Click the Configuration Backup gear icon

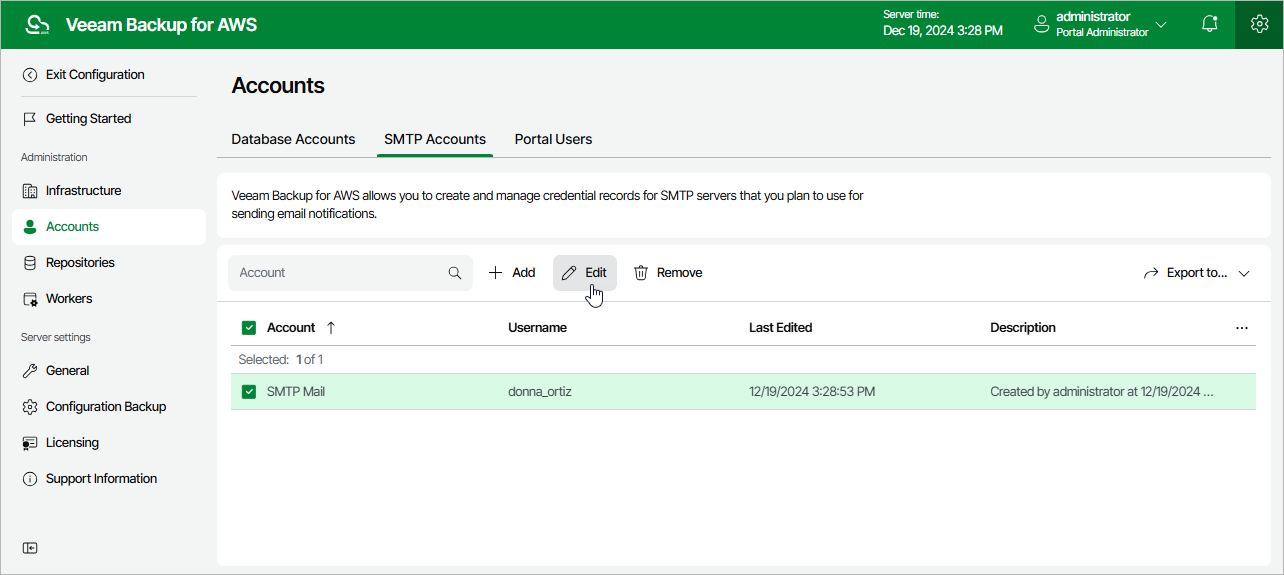[x=30, y=407]
